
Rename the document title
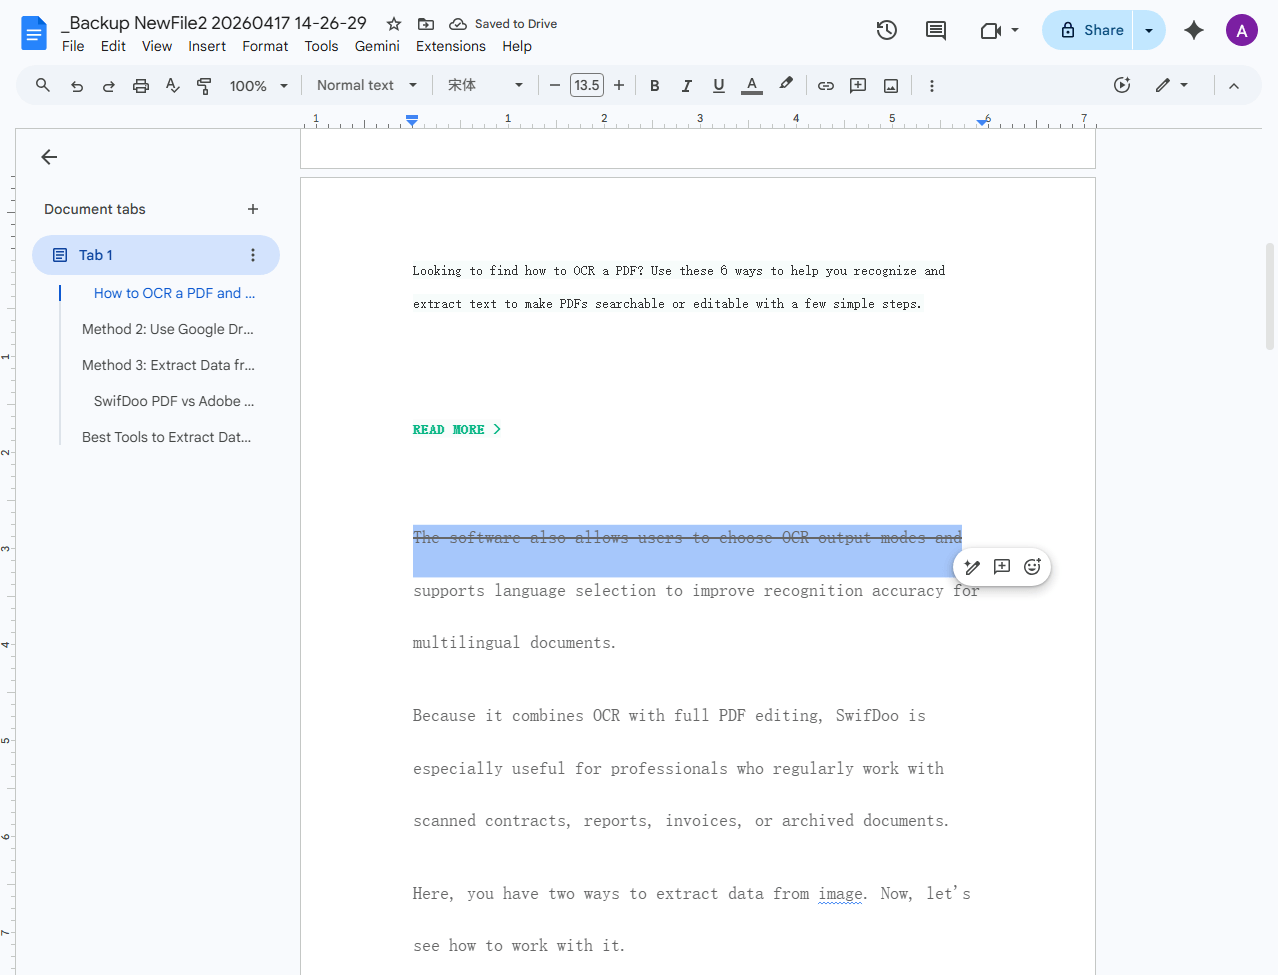pos(214,23)
